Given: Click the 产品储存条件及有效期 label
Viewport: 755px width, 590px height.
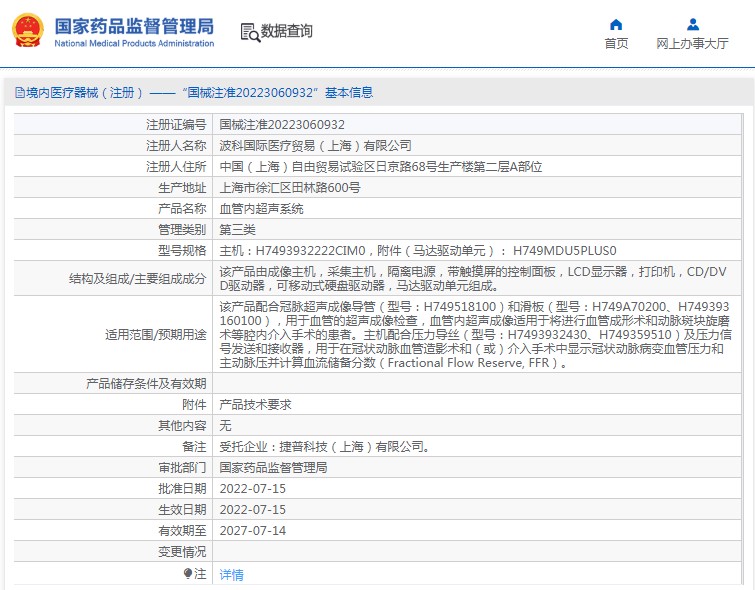Looking at the screenshot, I should [x=146, y=383].
